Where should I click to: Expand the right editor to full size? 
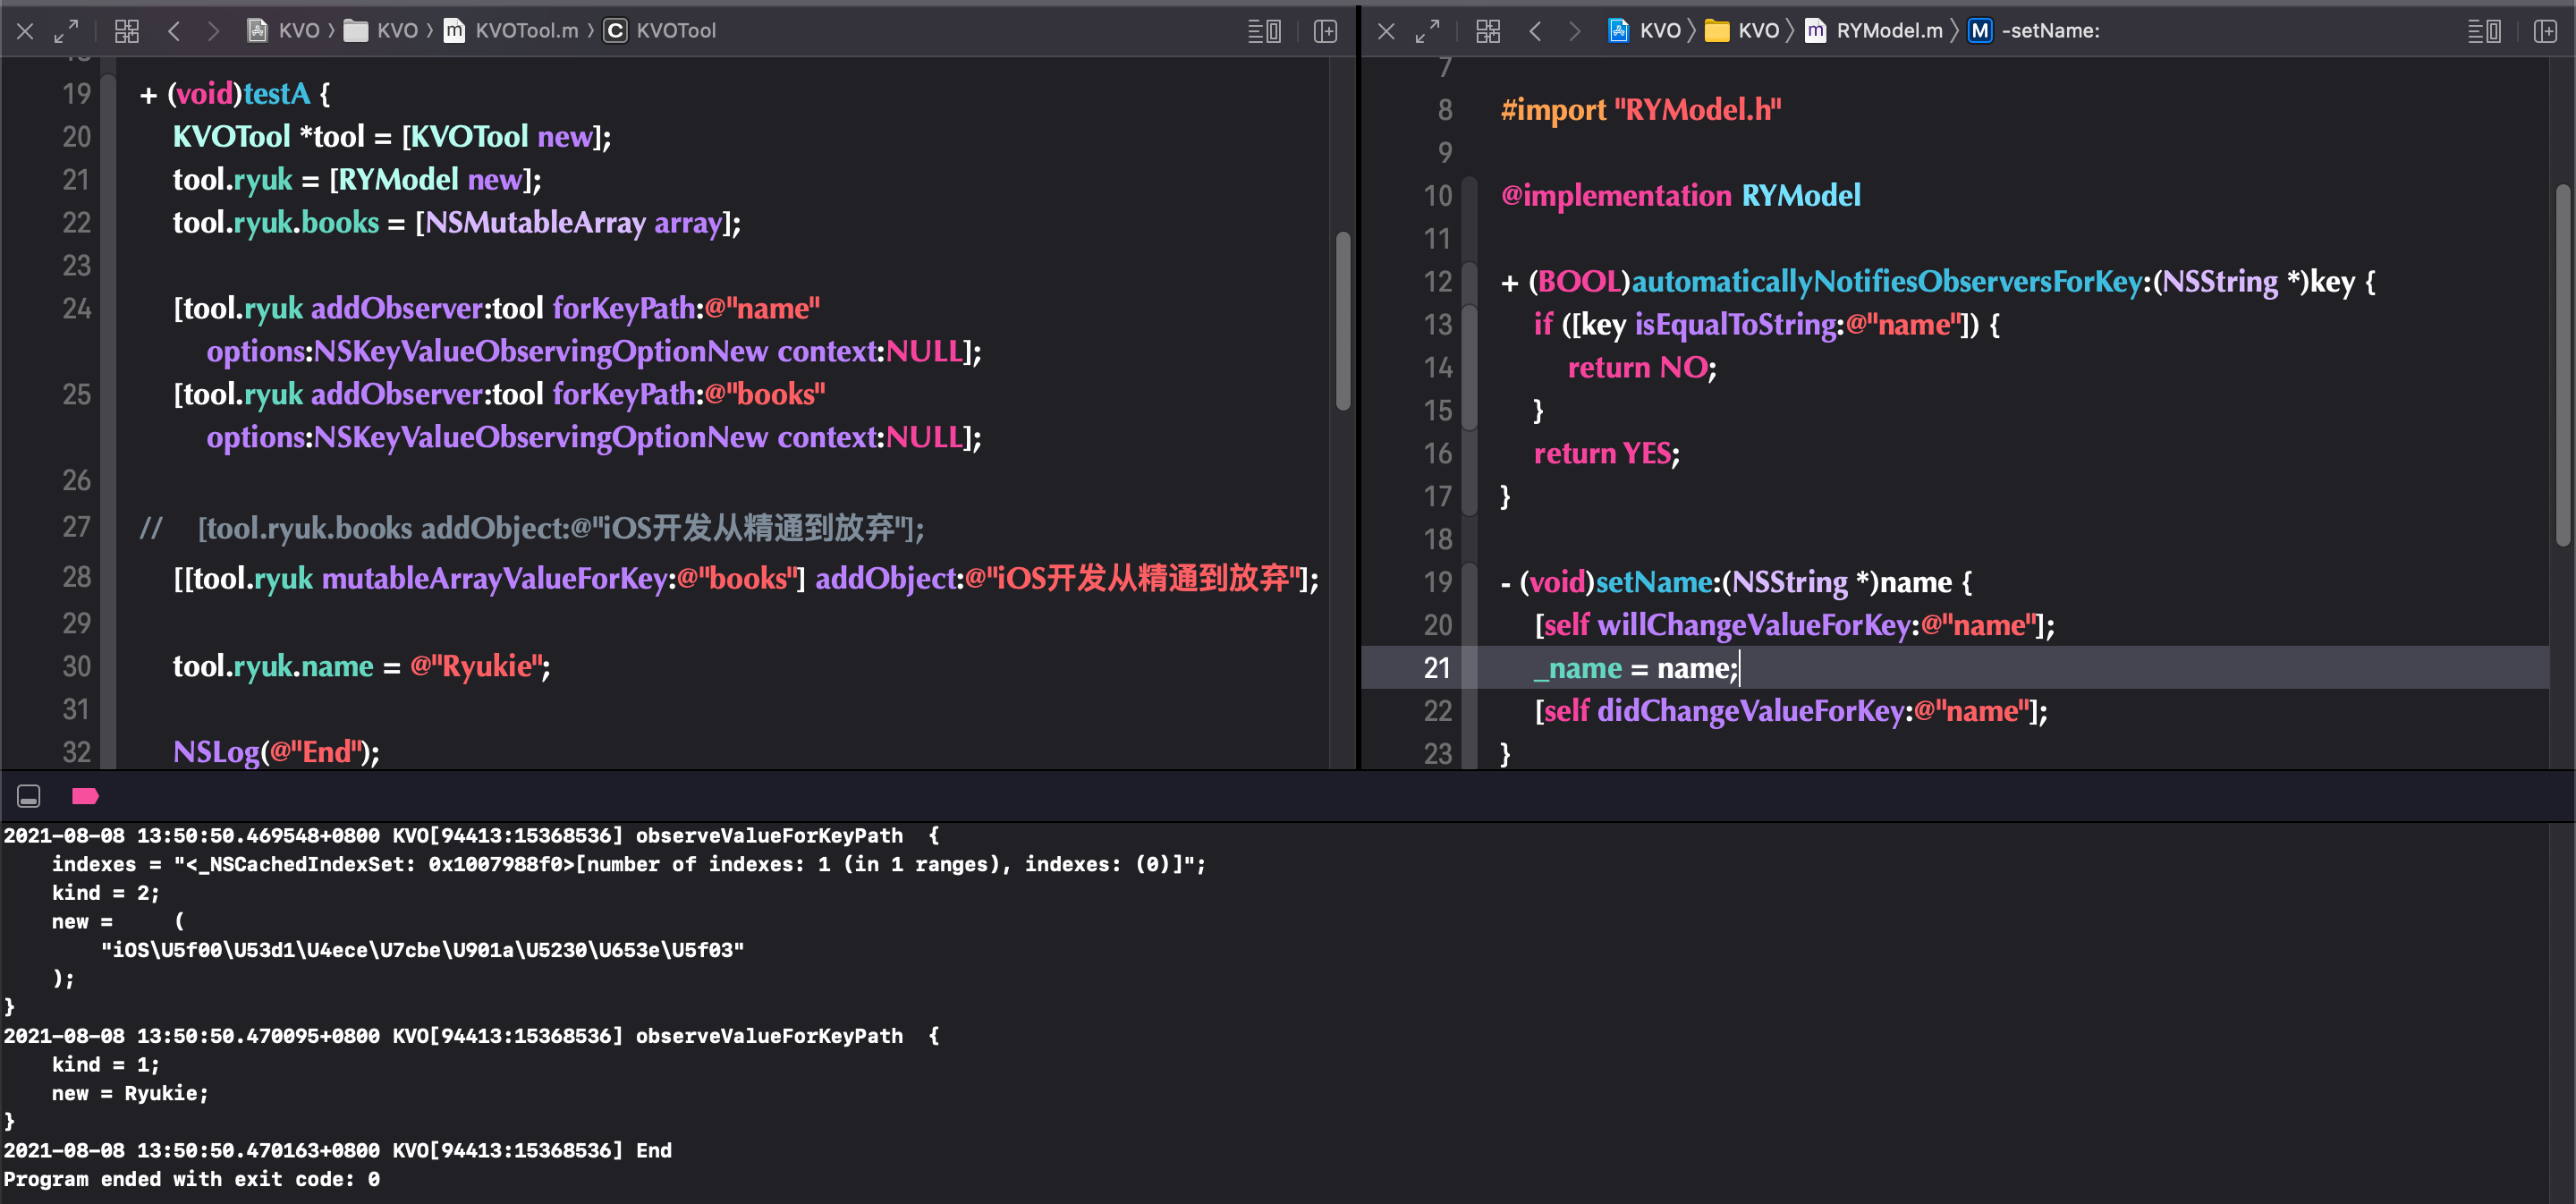click(x=1427, y=31)
